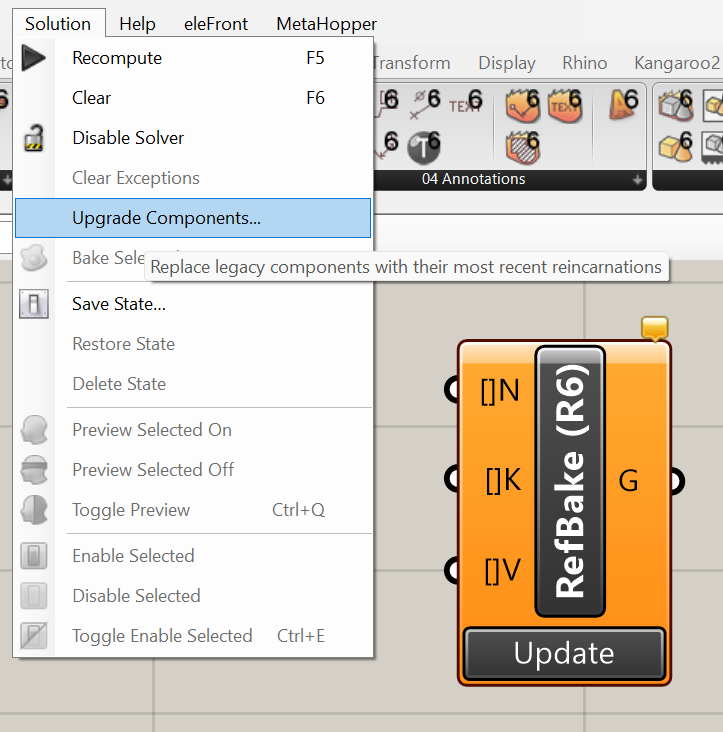This screenshot has height=732, width=723.
Task: Choose Restore State menu entry
Action: pos(193,344)
